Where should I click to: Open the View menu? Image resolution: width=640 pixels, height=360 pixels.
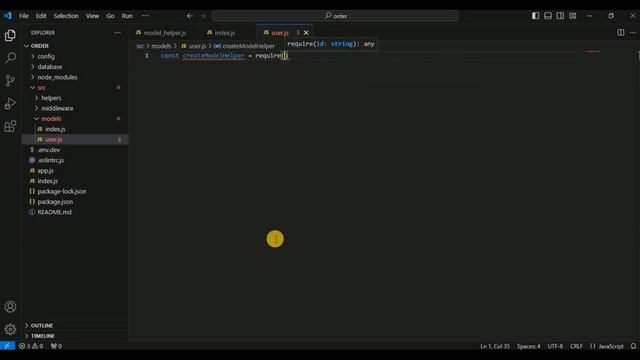(x=92, y=16)
